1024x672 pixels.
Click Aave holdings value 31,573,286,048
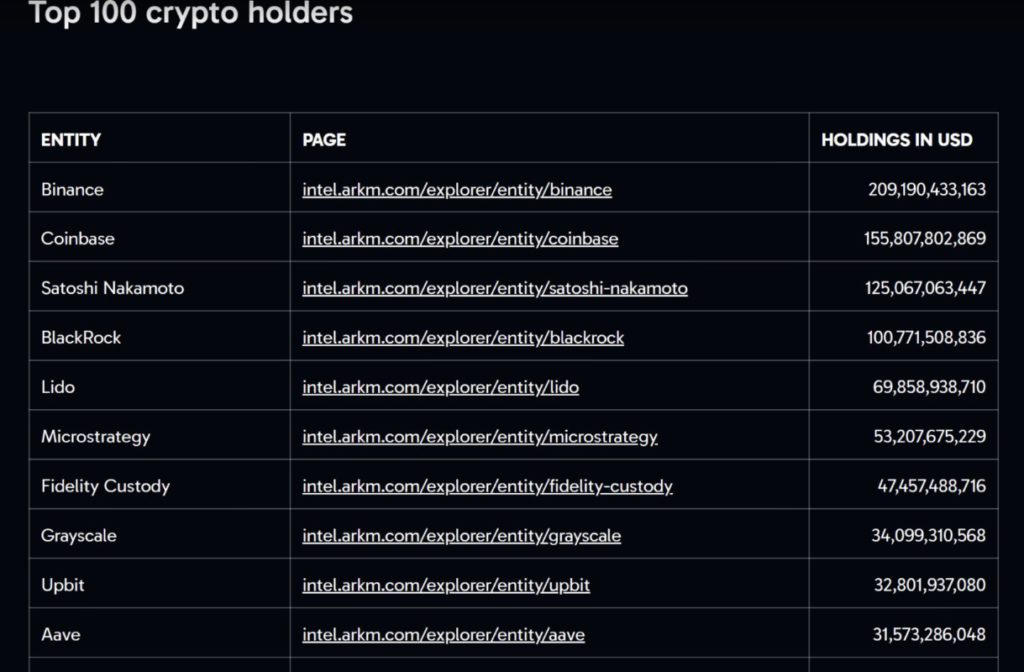click(929, 635)
